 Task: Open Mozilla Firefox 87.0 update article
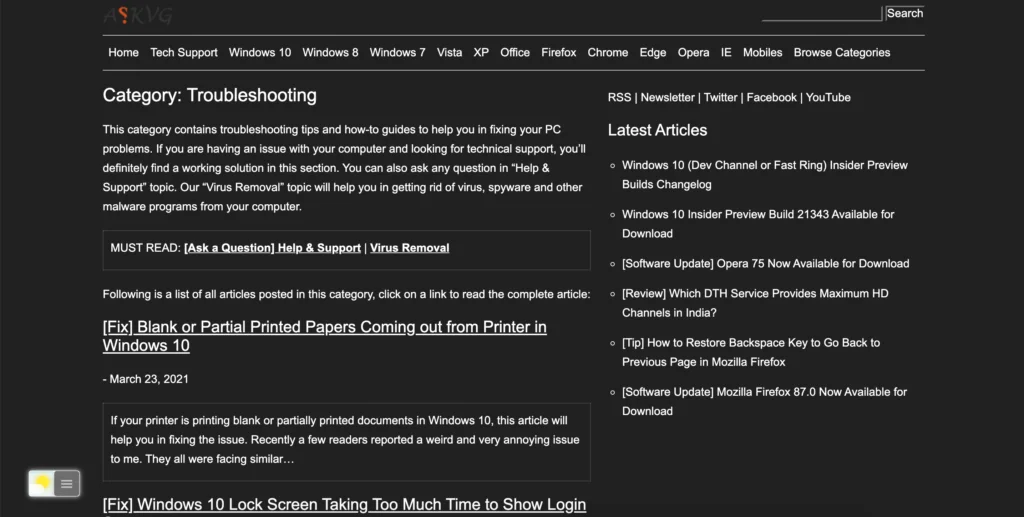765,401
